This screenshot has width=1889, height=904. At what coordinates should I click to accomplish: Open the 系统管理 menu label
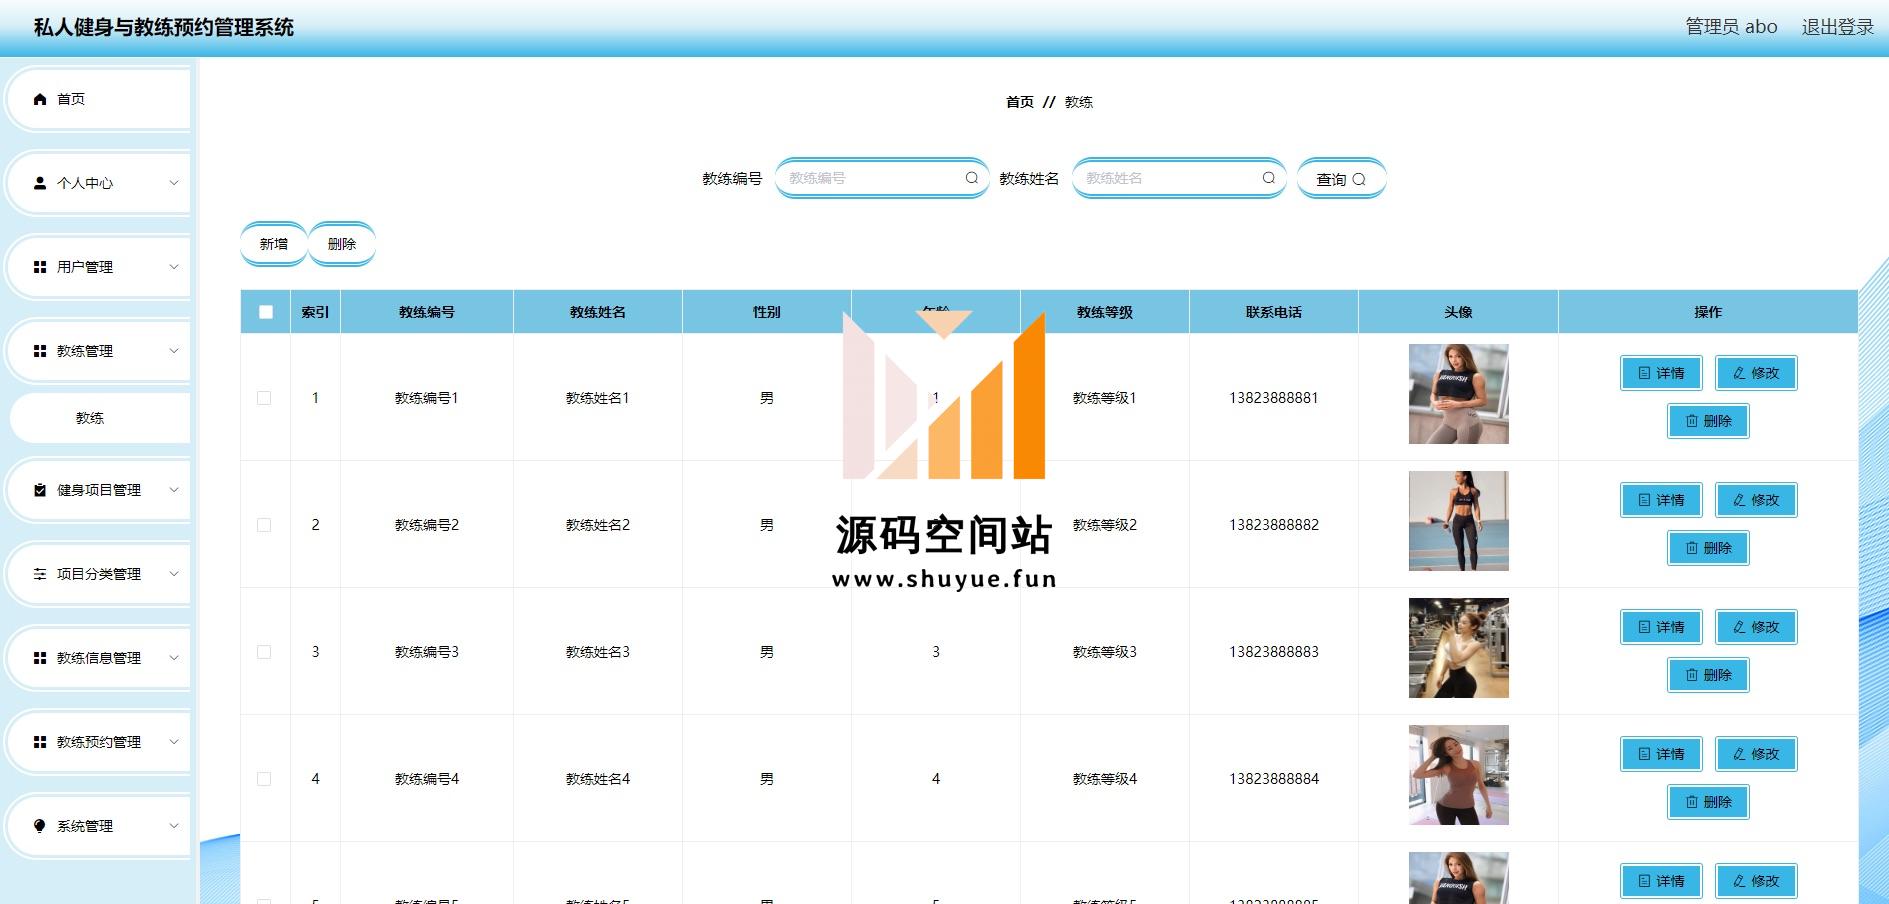point(85,826)
